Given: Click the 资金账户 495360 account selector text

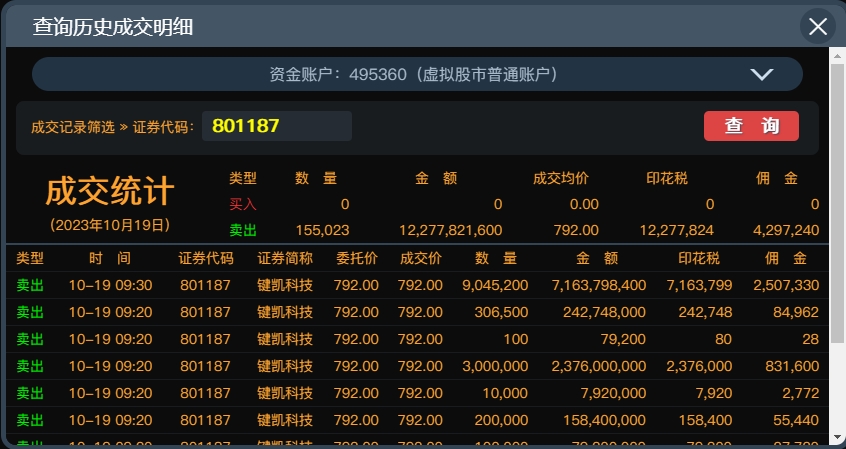Looking at the screenshot, I should pos(413,74).
